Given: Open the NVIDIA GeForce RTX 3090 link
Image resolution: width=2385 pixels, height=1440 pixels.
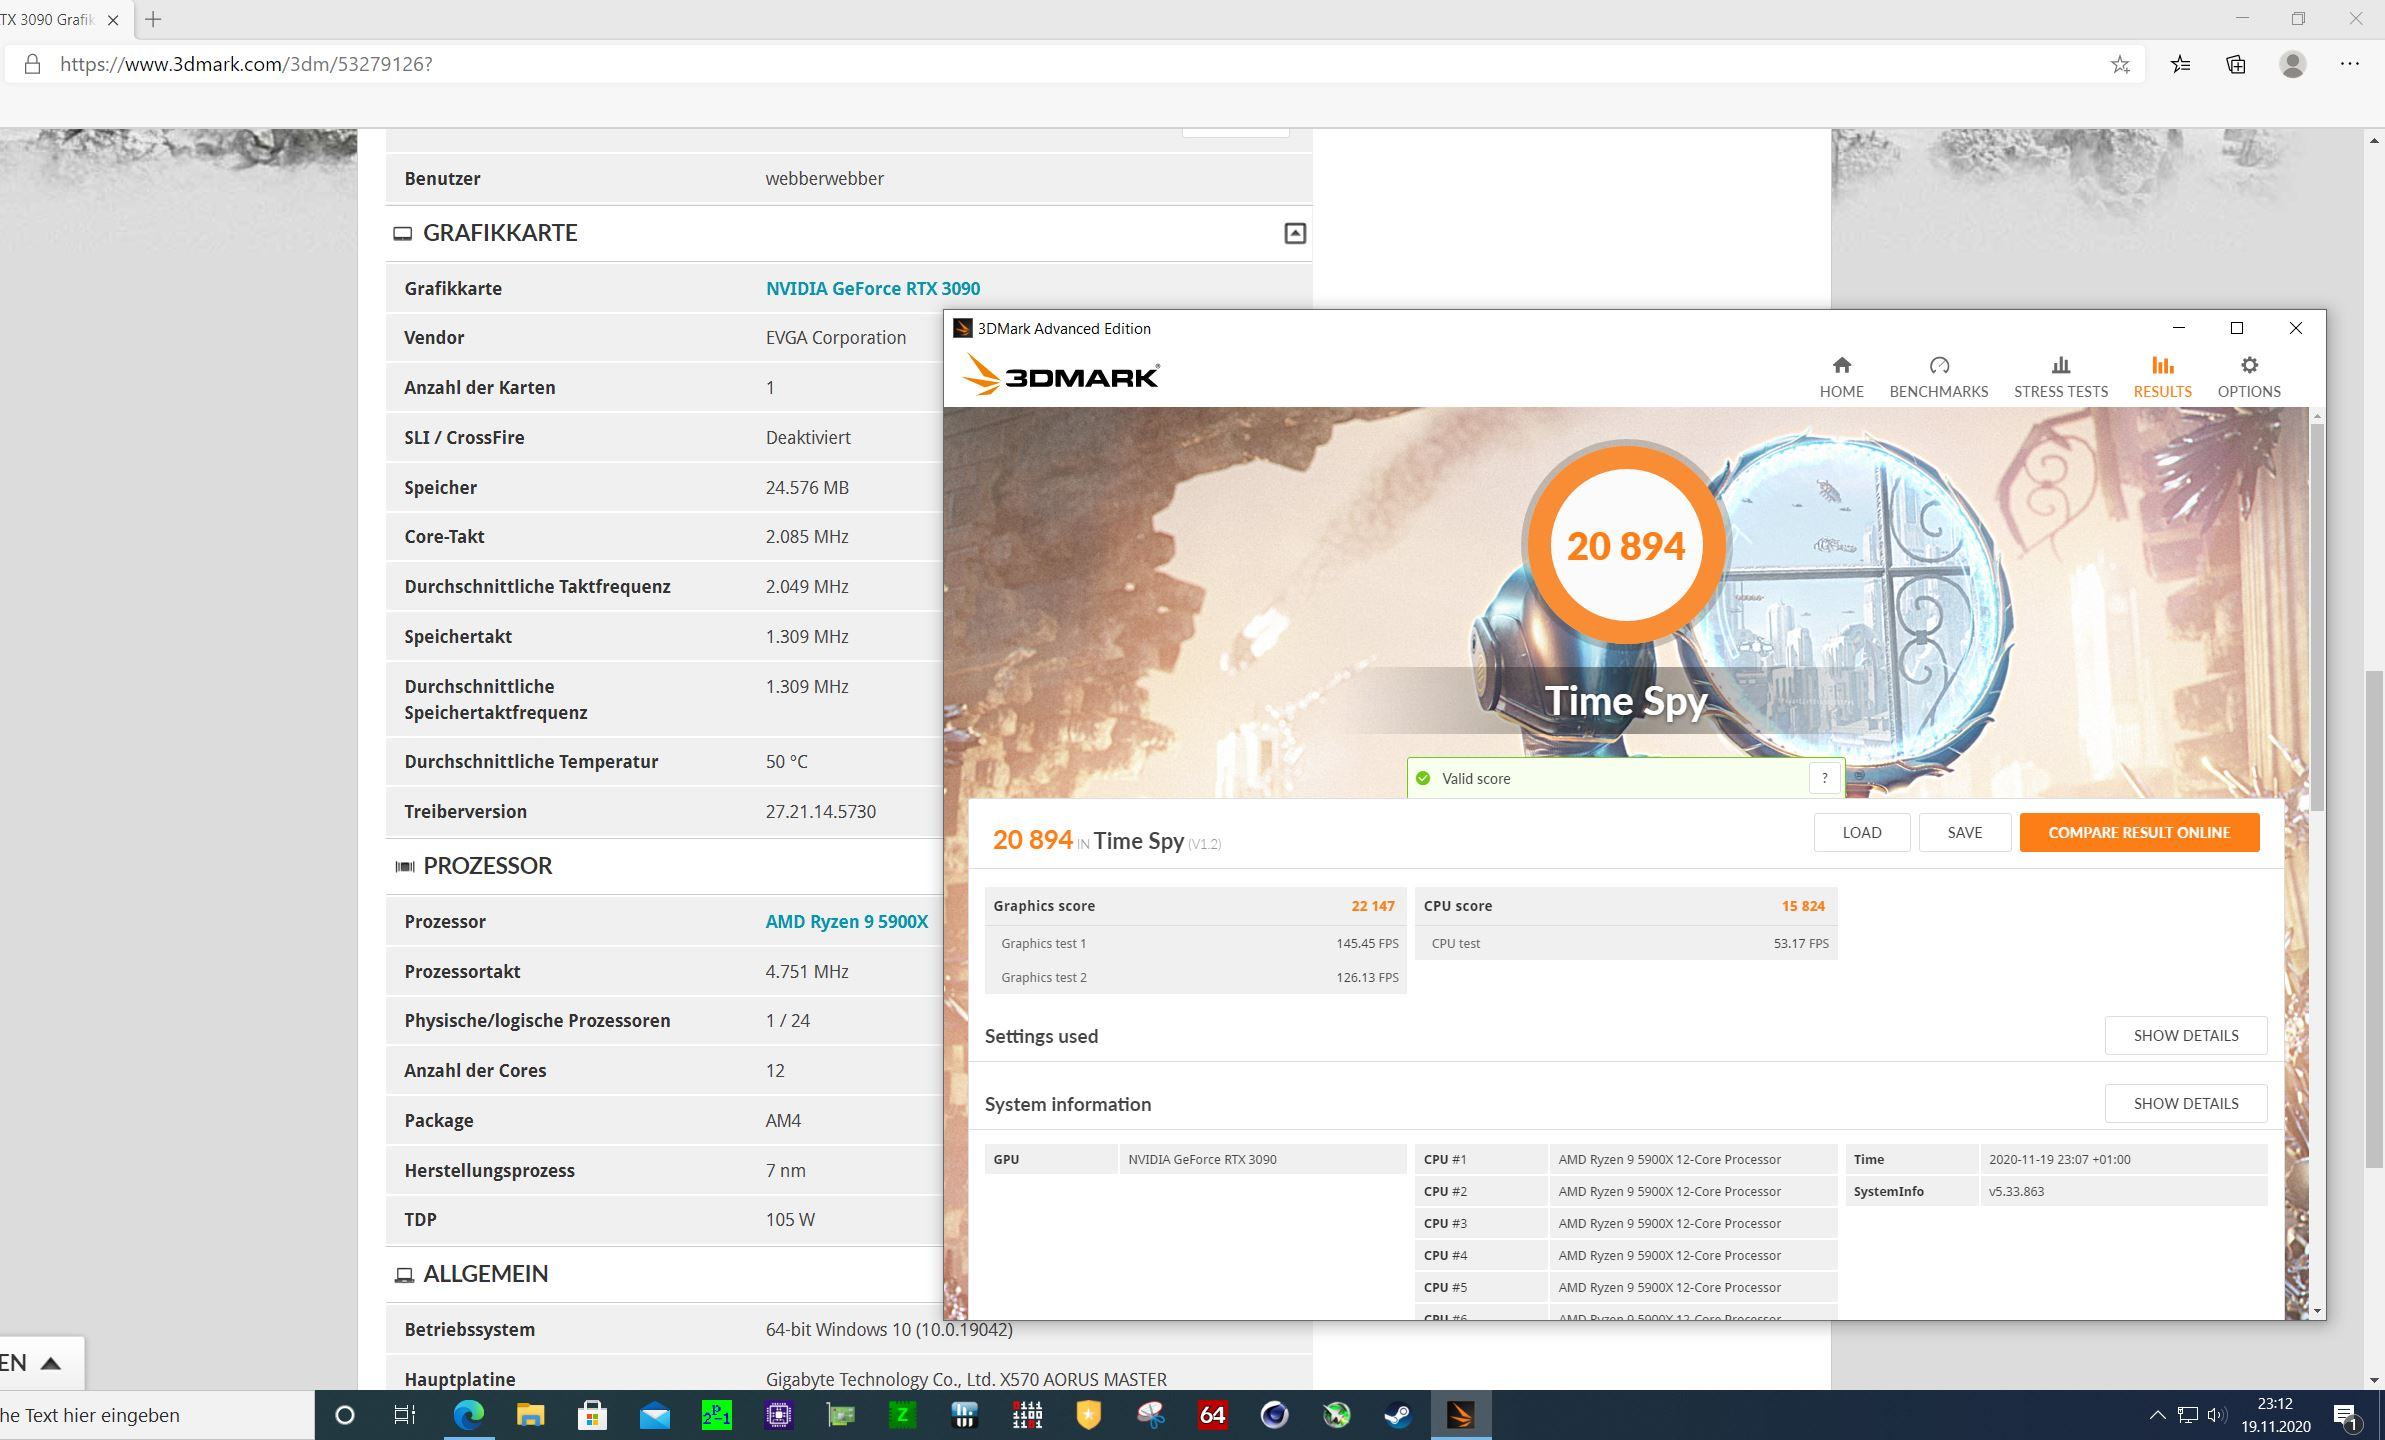Looking at the screenshot, I should 872,288.
